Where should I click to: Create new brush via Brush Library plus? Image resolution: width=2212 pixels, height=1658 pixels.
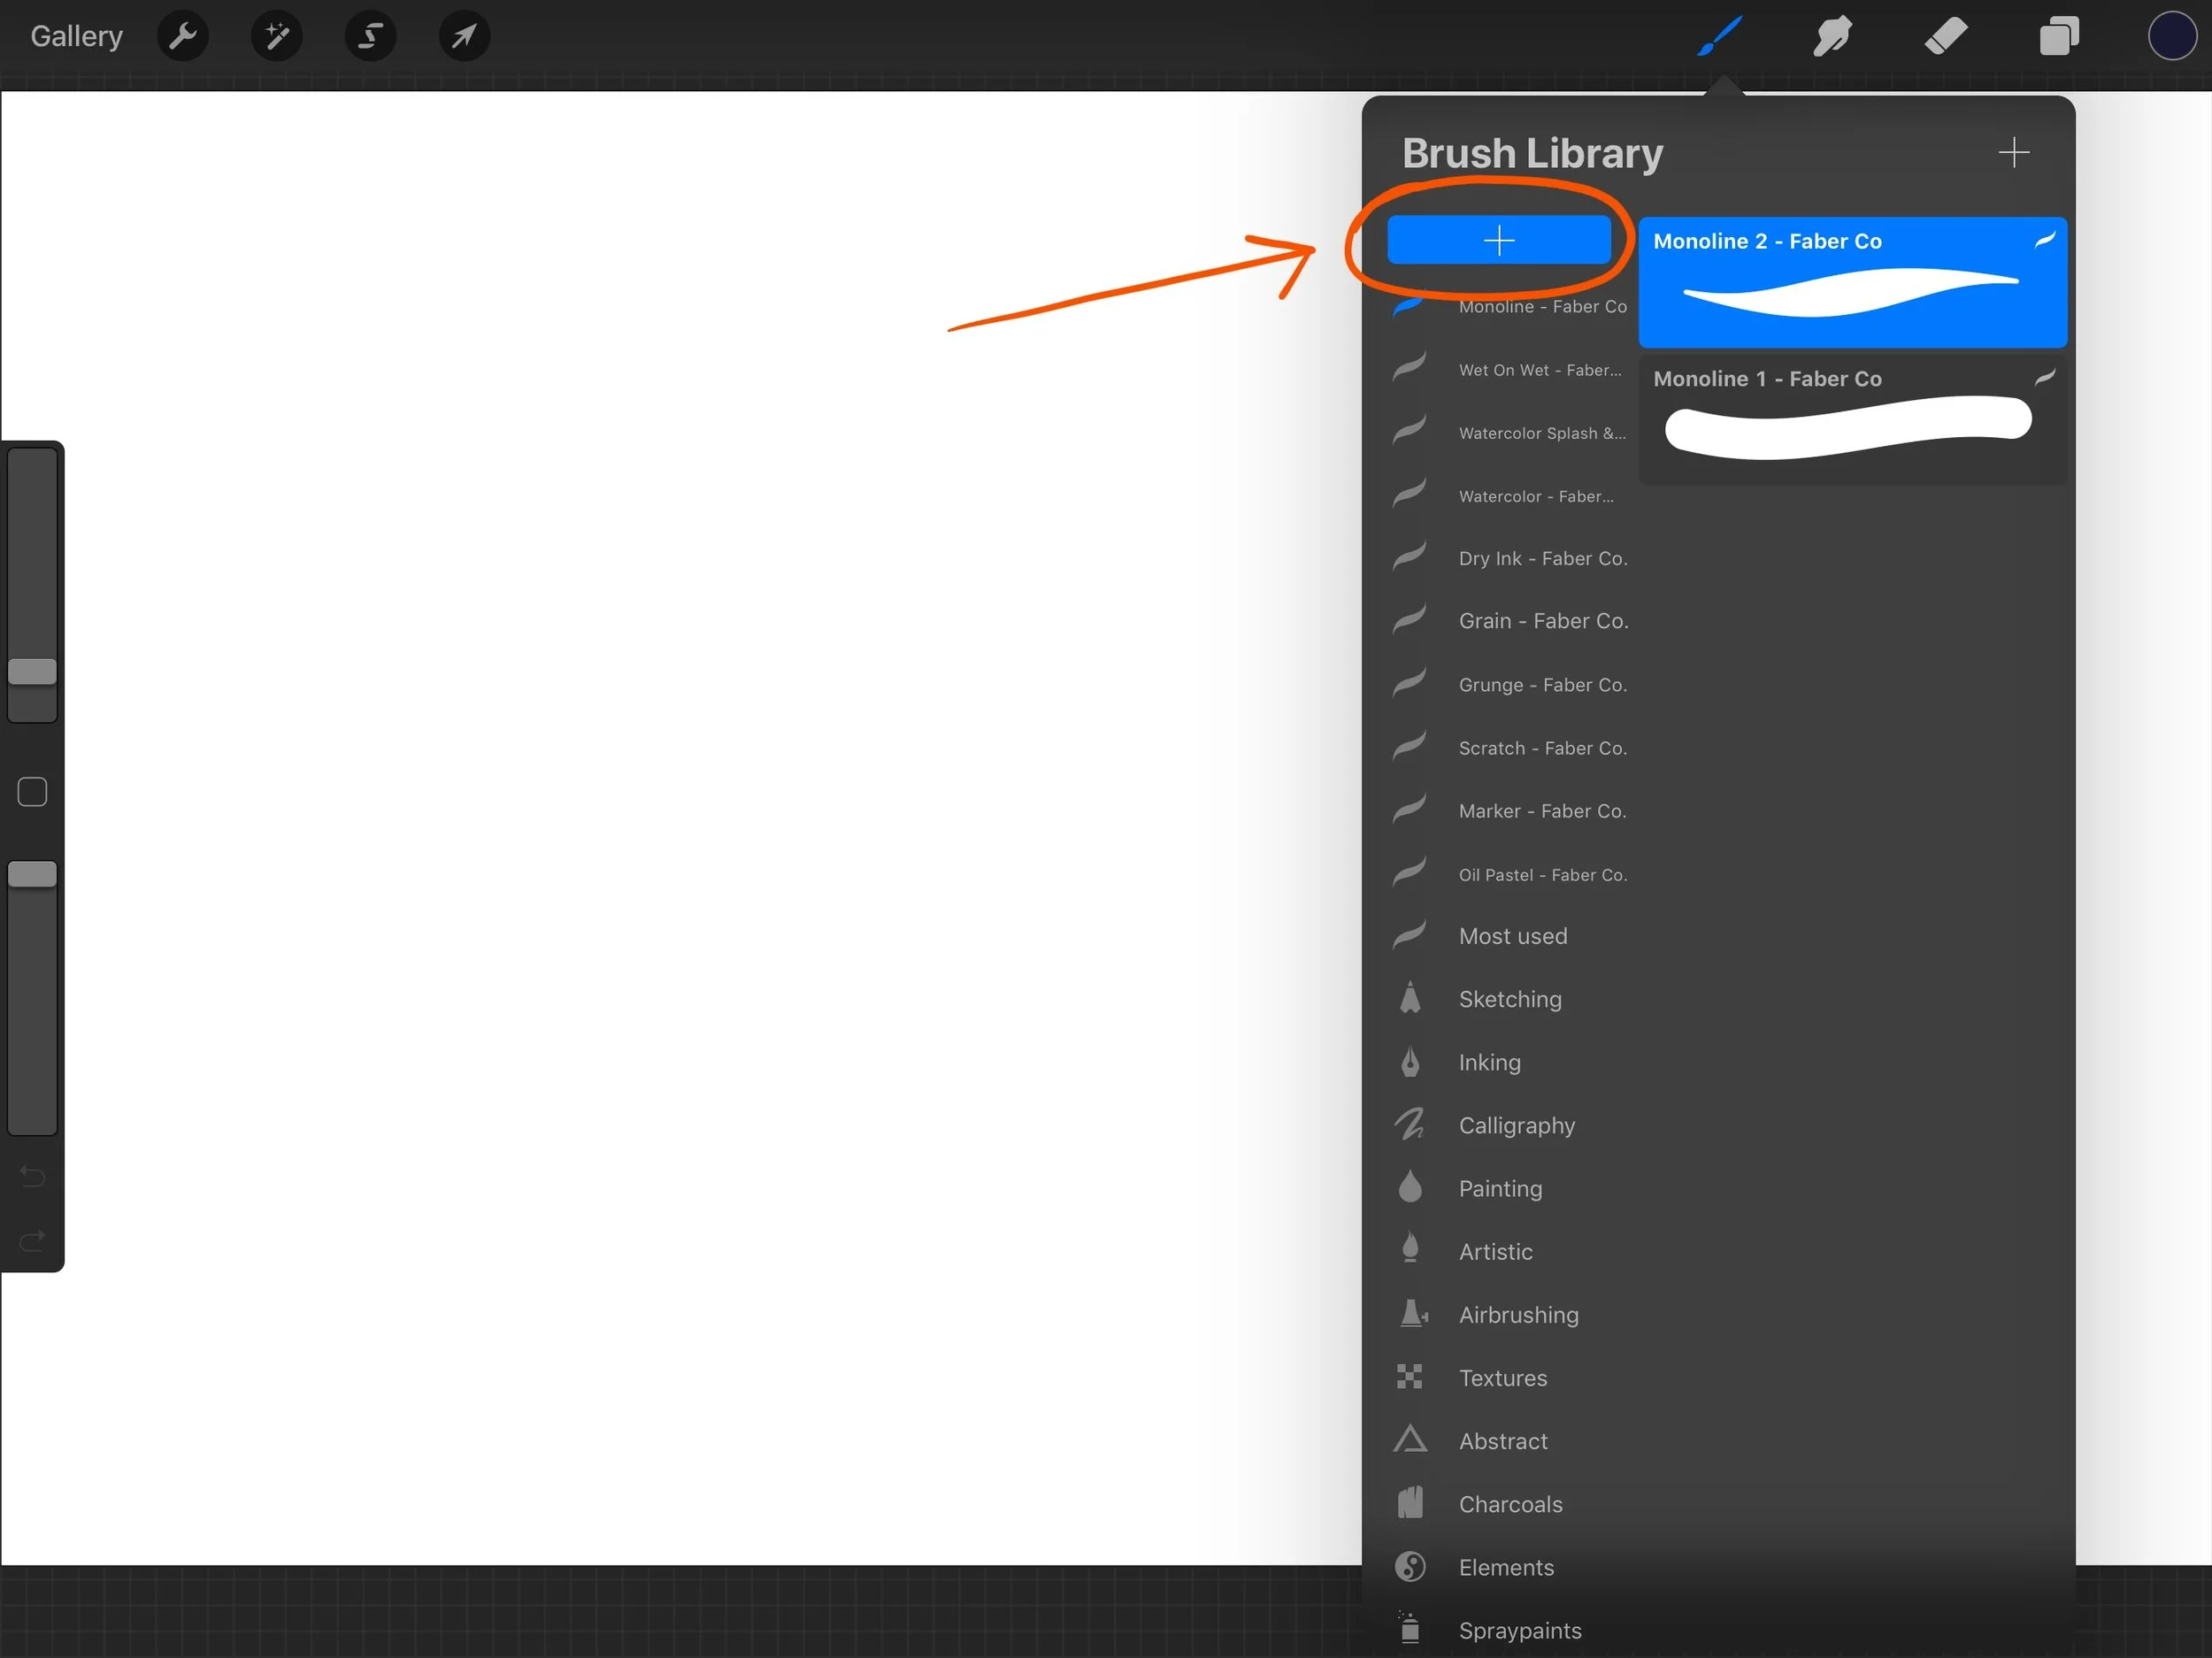[x=2013, y=153]
